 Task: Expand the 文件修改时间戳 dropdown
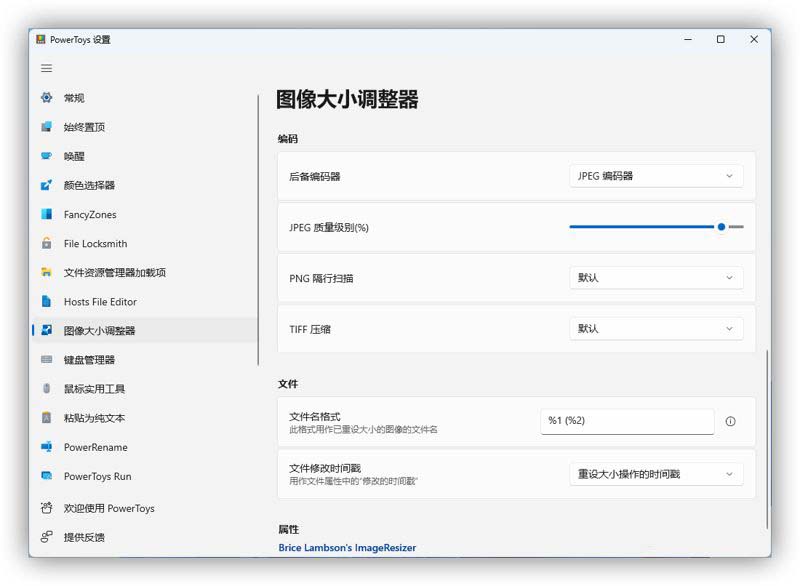(x=656, y=474)
